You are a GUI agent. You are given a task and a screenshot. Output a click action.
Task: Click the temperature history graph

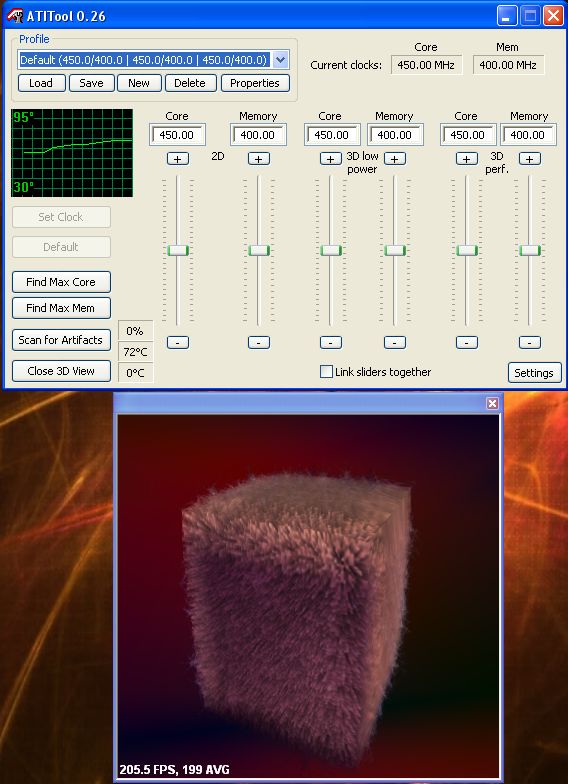pos(72,153)
